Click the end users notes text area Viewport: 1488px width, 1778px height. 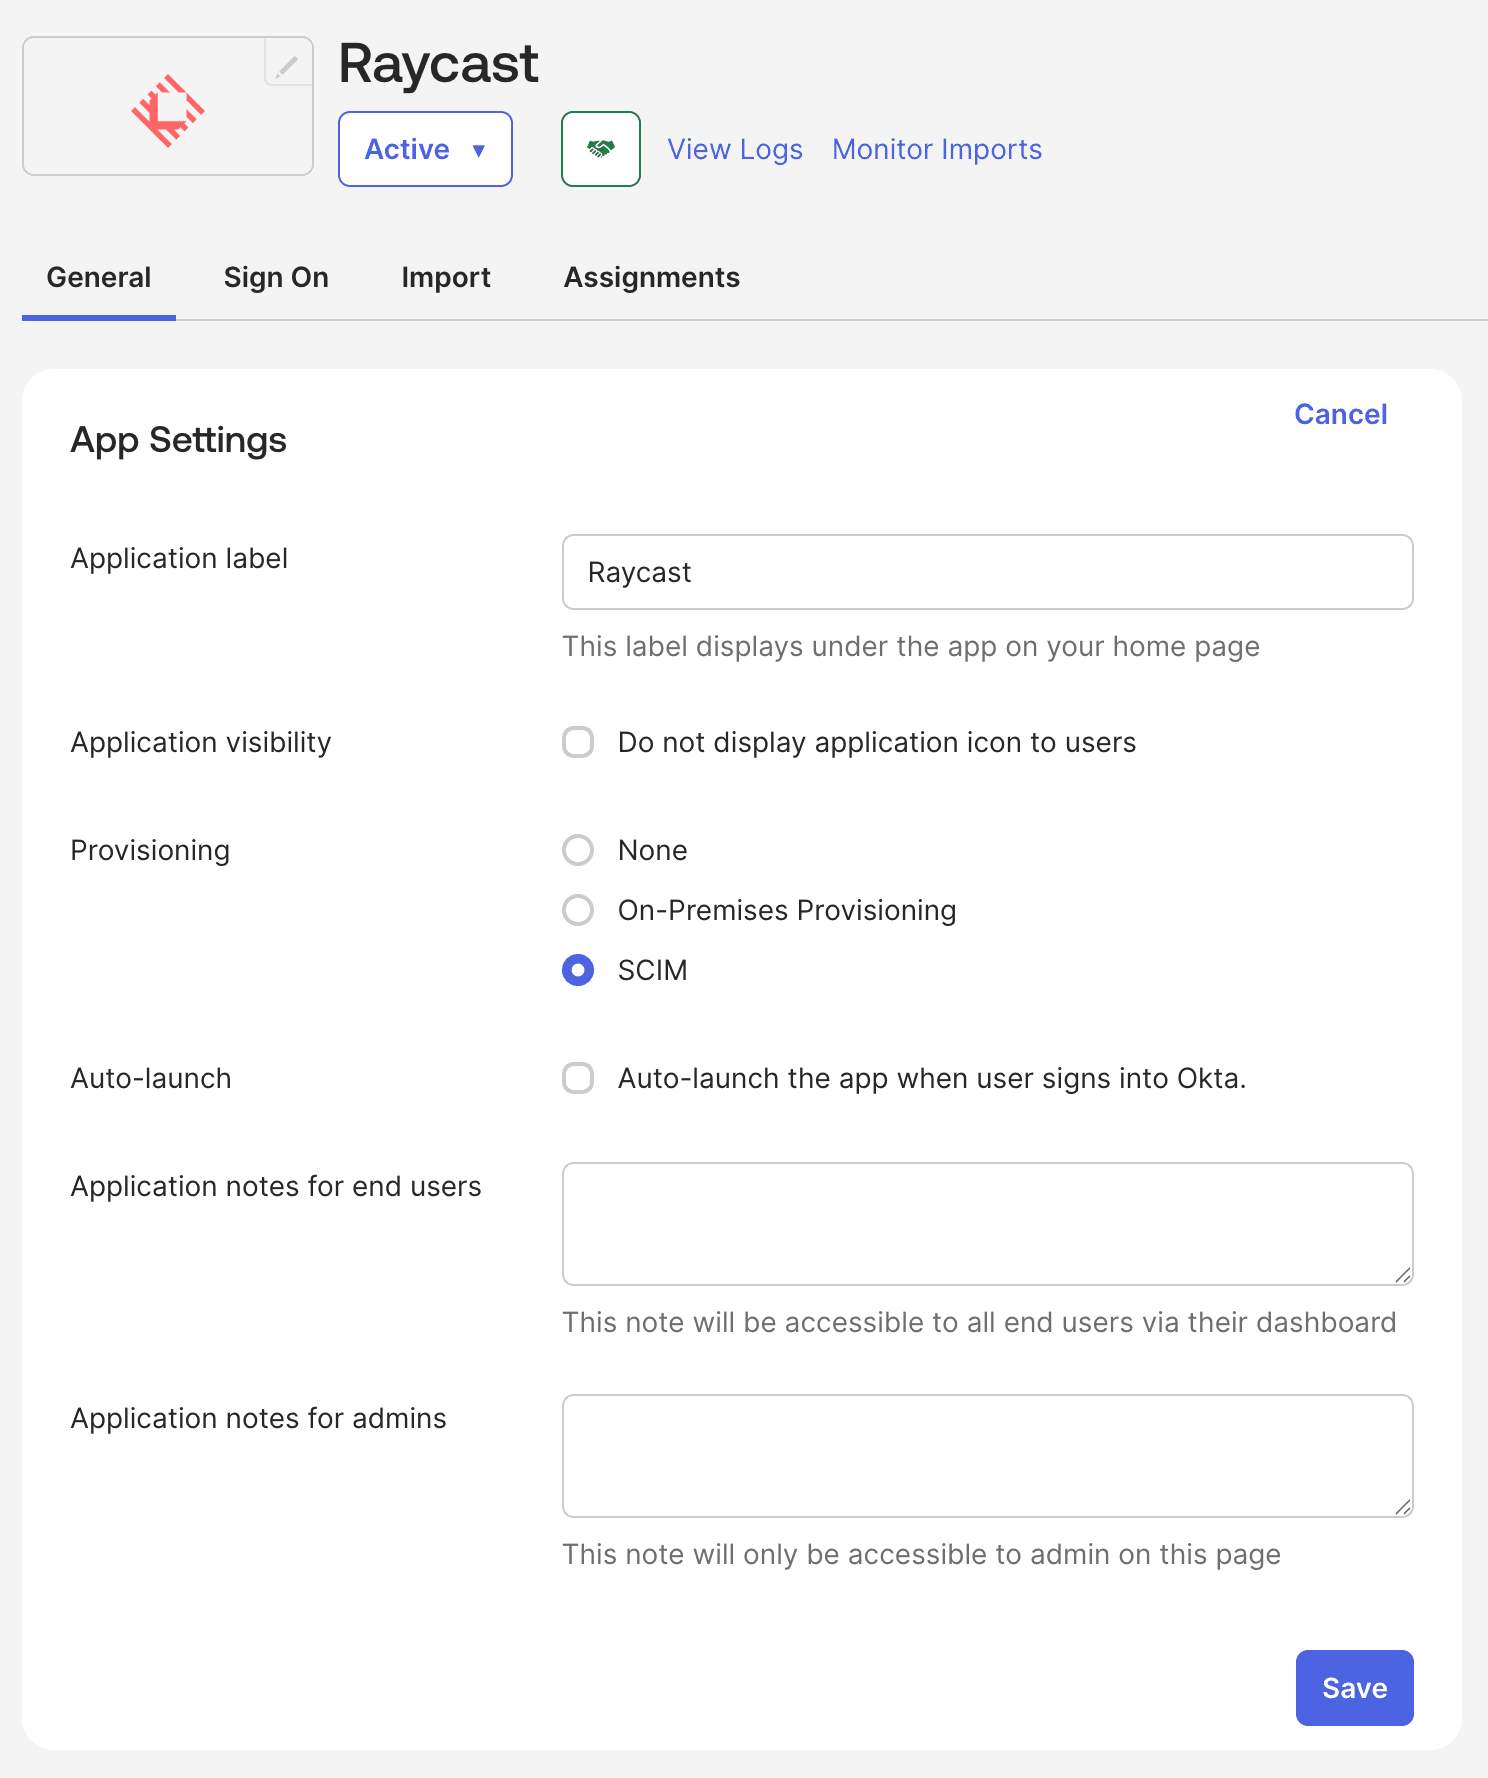(988, 1224)
